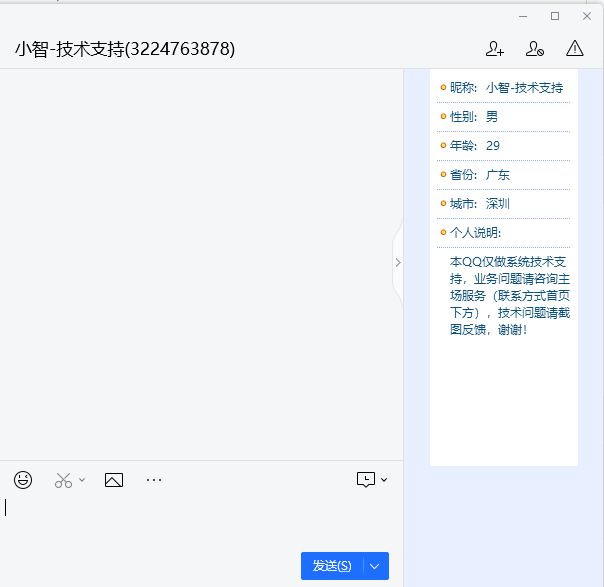
Task: Click the 年龄: 29 row
Action: click(x=503, y=146)
